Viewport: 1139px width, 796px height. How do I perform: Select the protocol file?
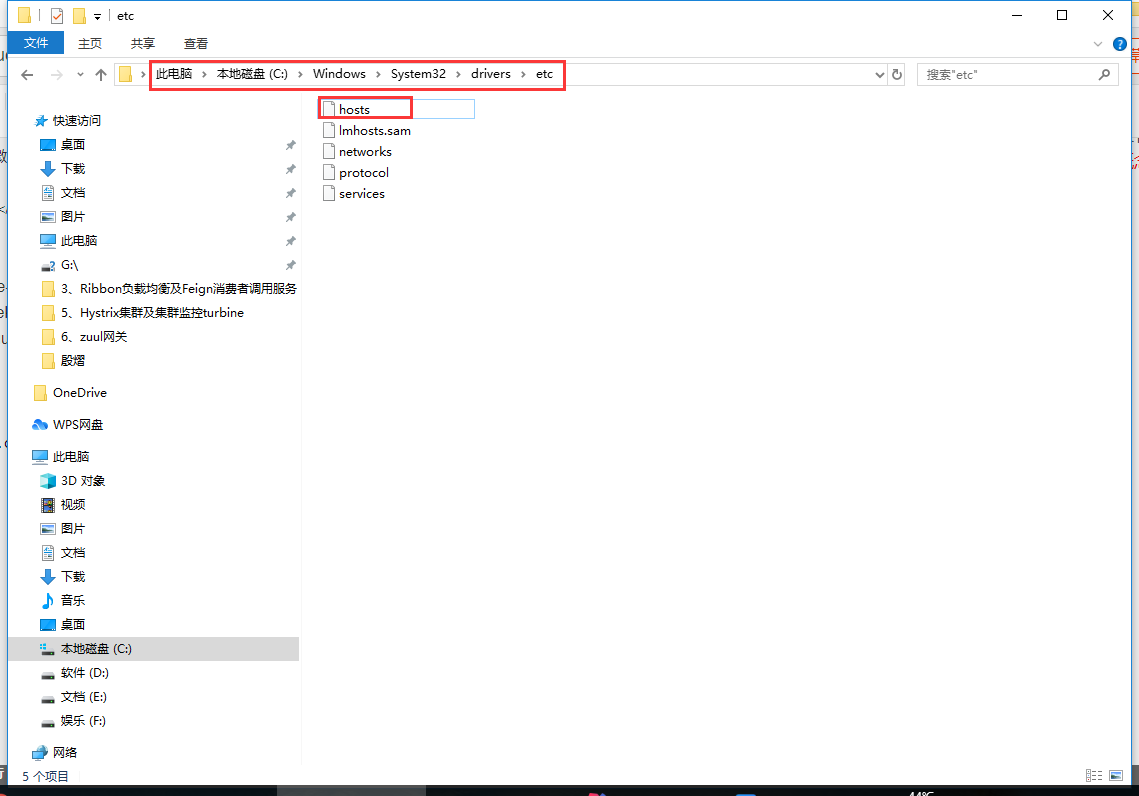click(x=364, y=173)
